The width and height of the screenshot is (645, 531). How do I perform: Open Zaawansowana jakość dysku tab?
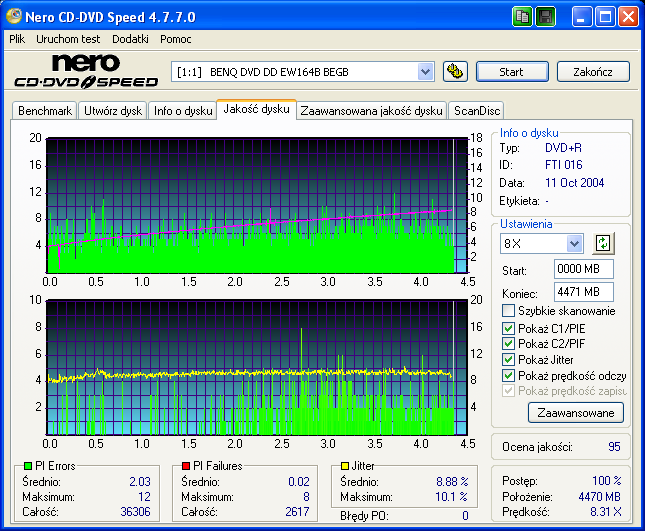(x=371, y=111)
